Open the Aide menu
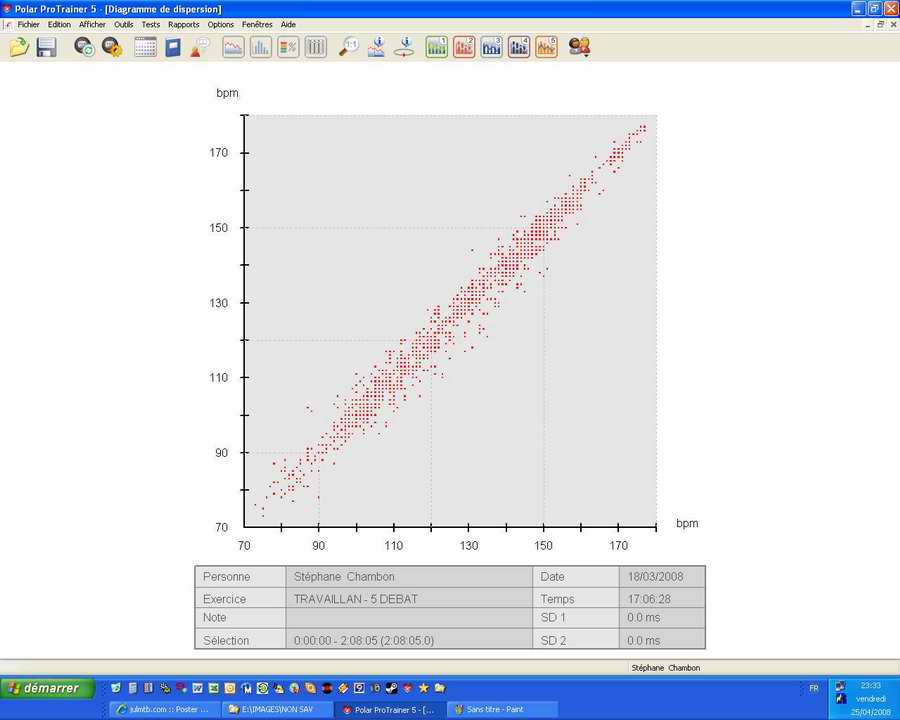This screenshot has width=900, height=720. tap(288, 24)
